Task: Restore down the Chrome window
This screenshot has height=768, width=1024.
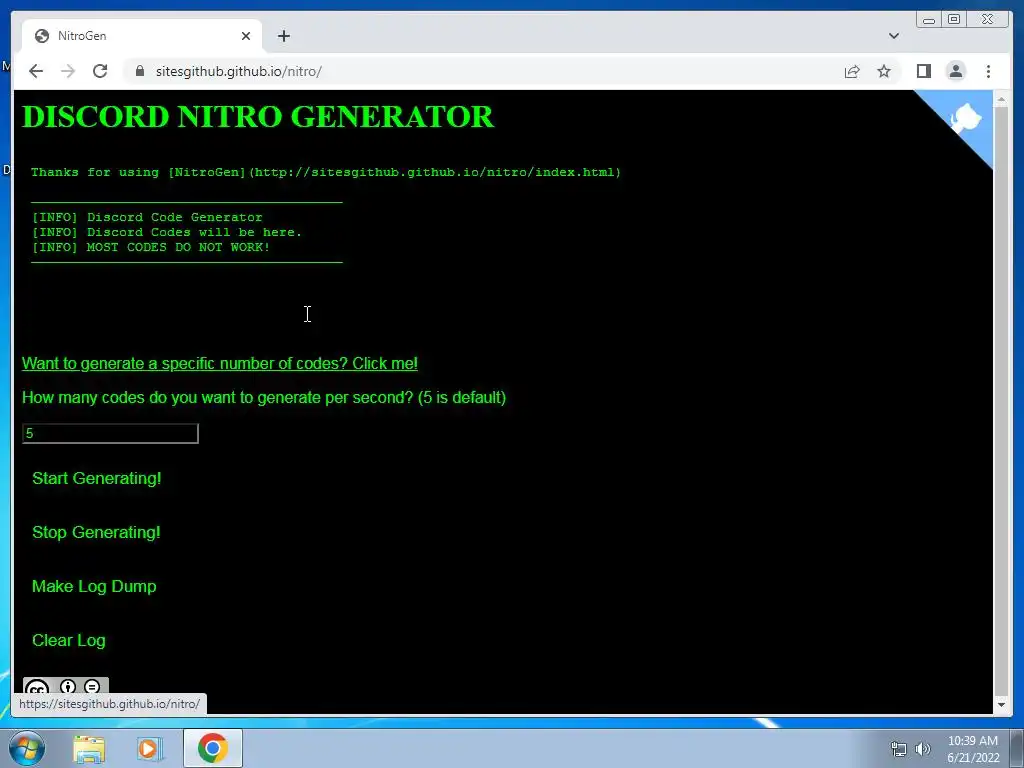Action: click(x=954, y=20)
